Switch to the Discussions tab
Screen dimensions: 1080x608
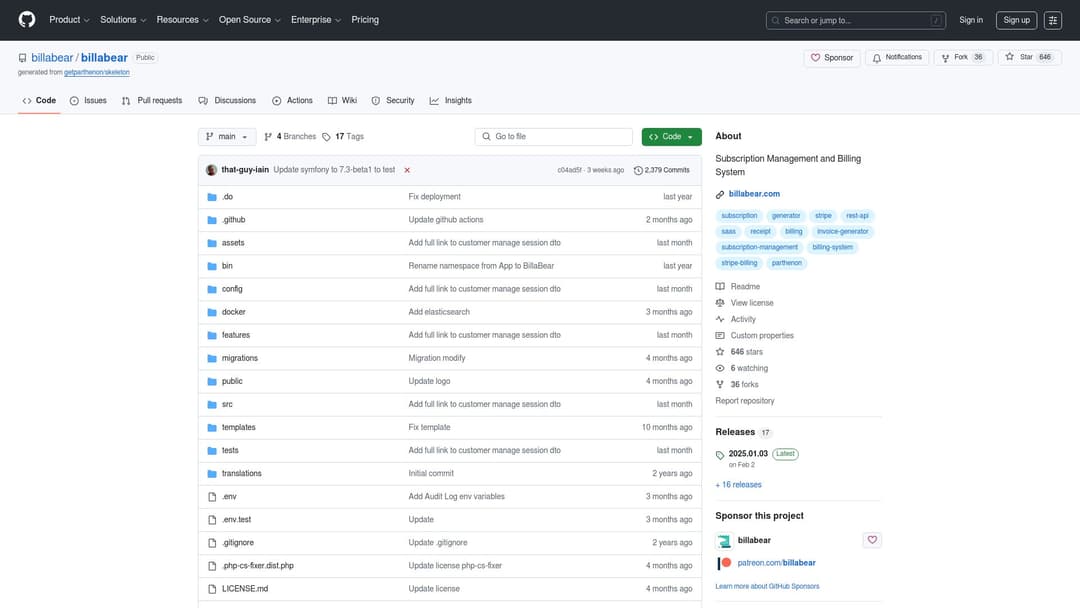click(227, 101)
